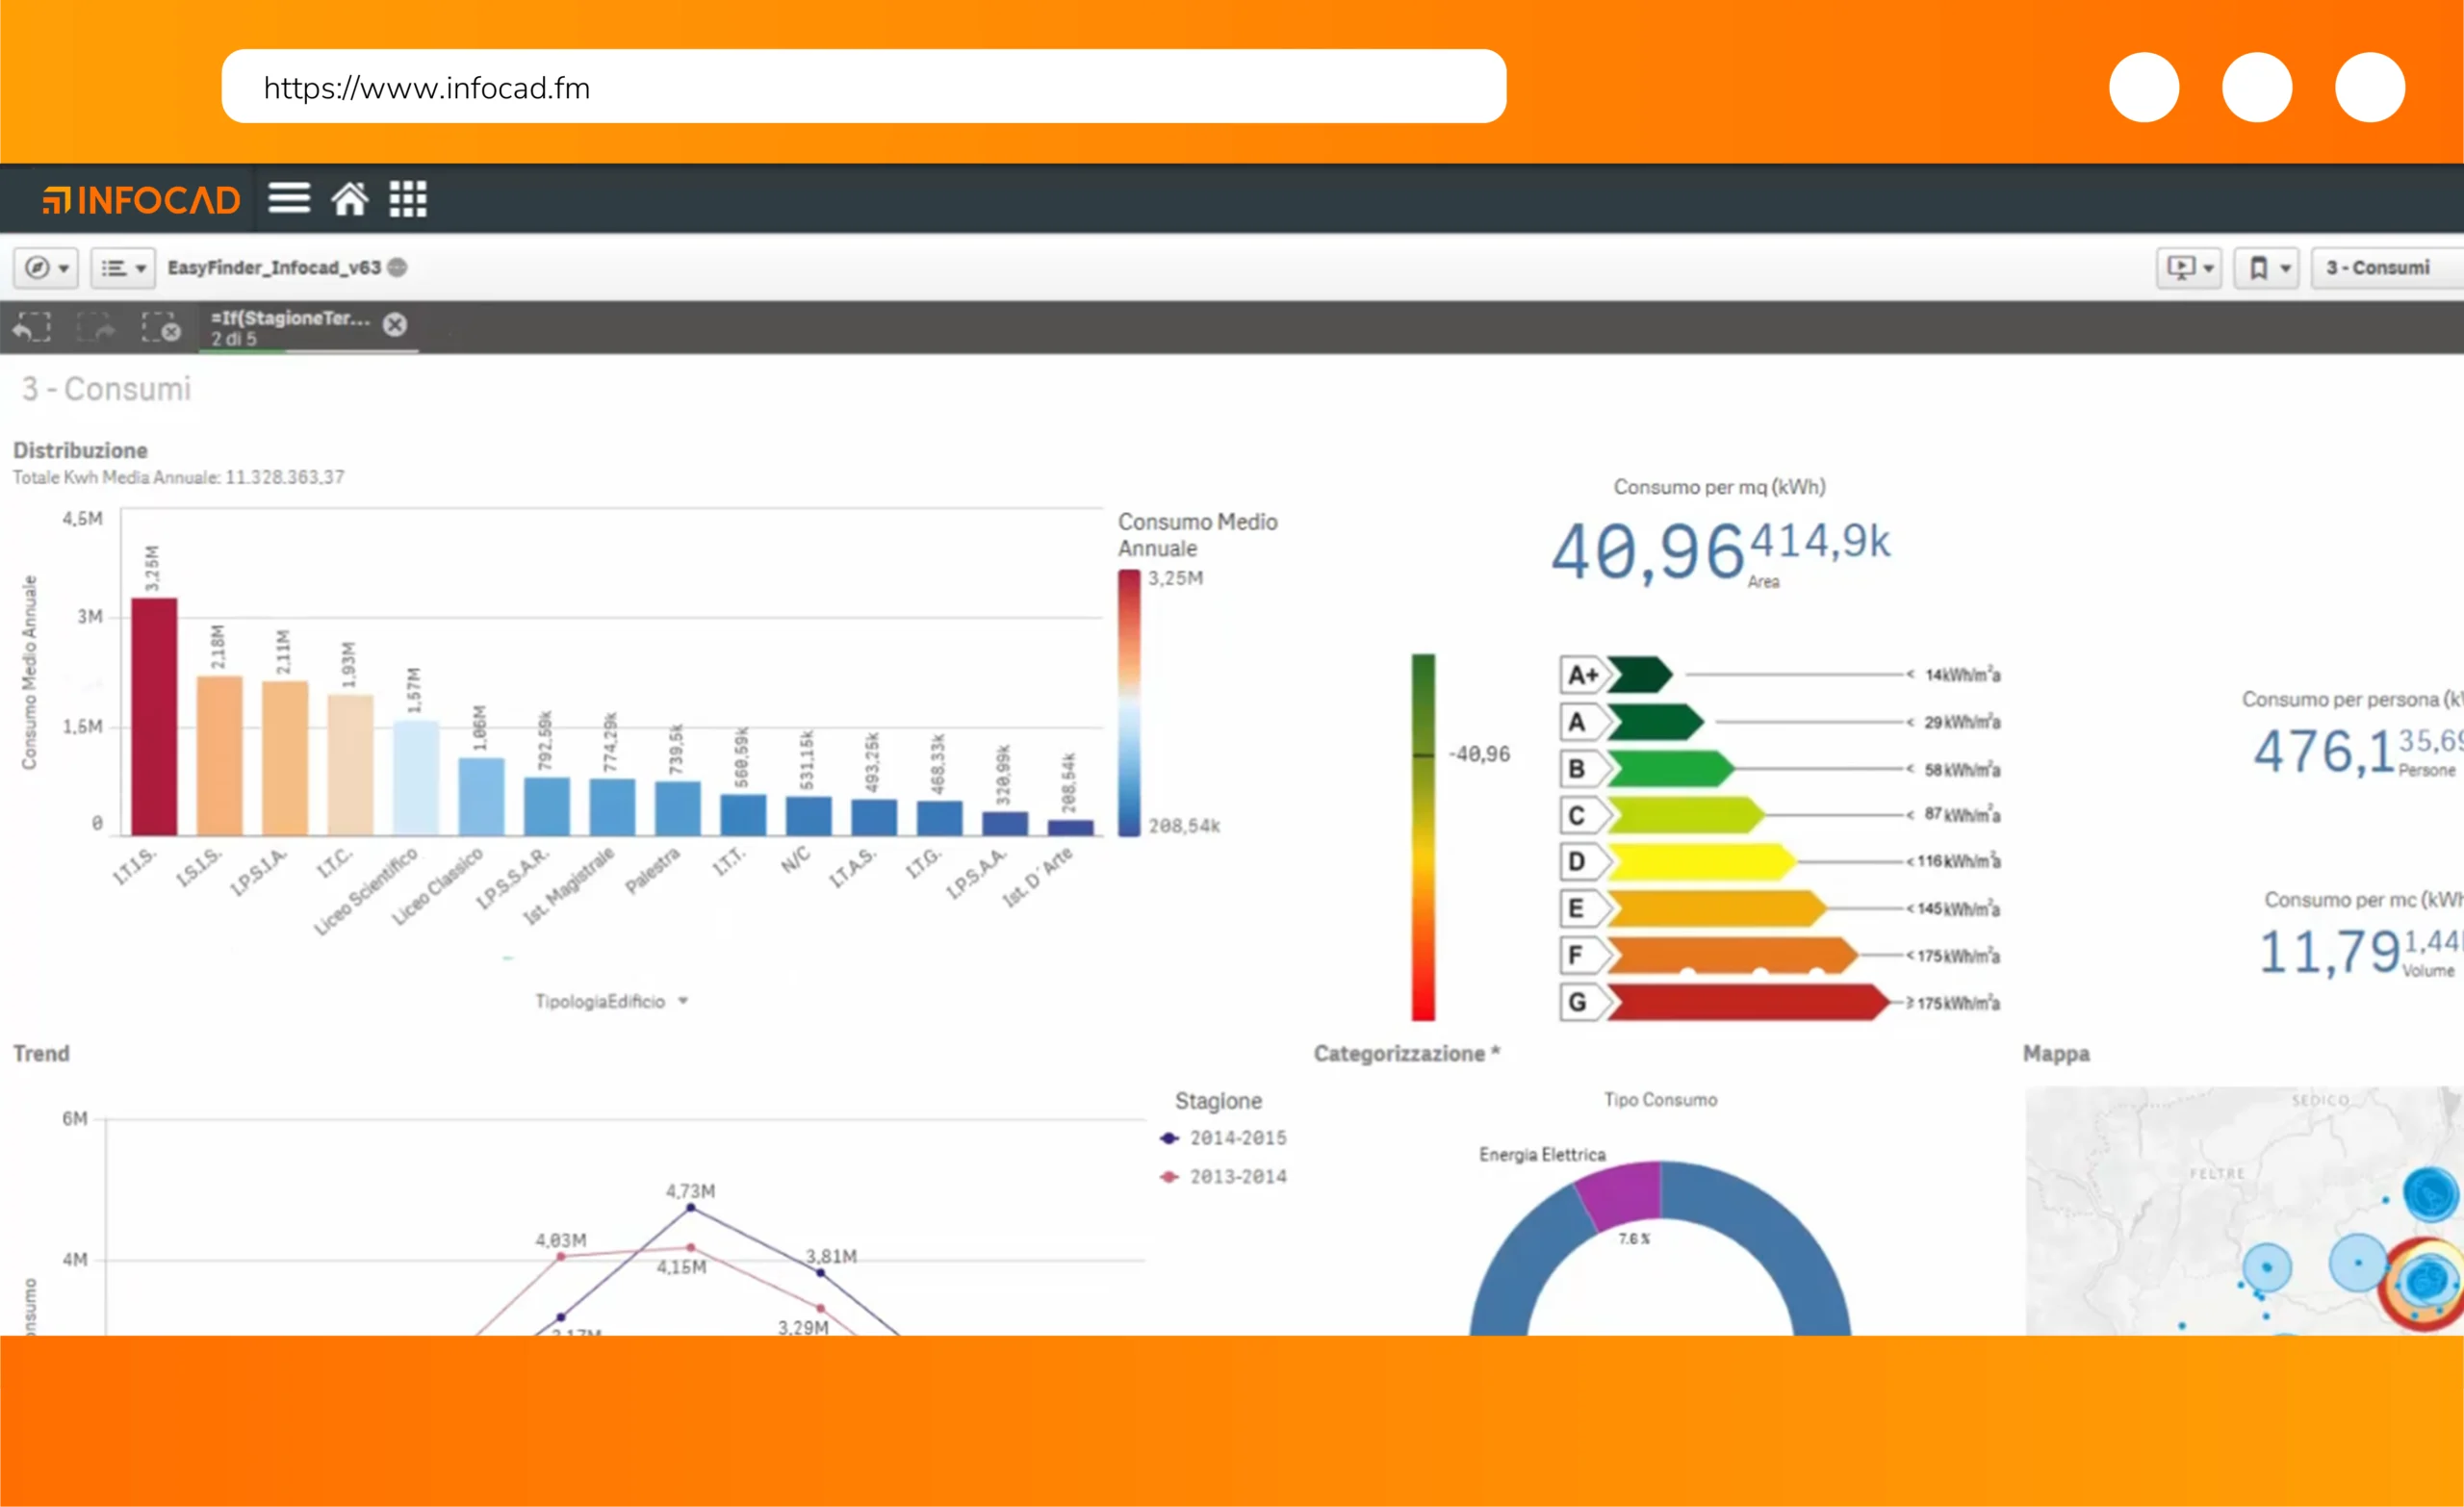Click the INFOCAD logo
Viewport: 2464px width, 1507px height.
(x=141, y=200)
